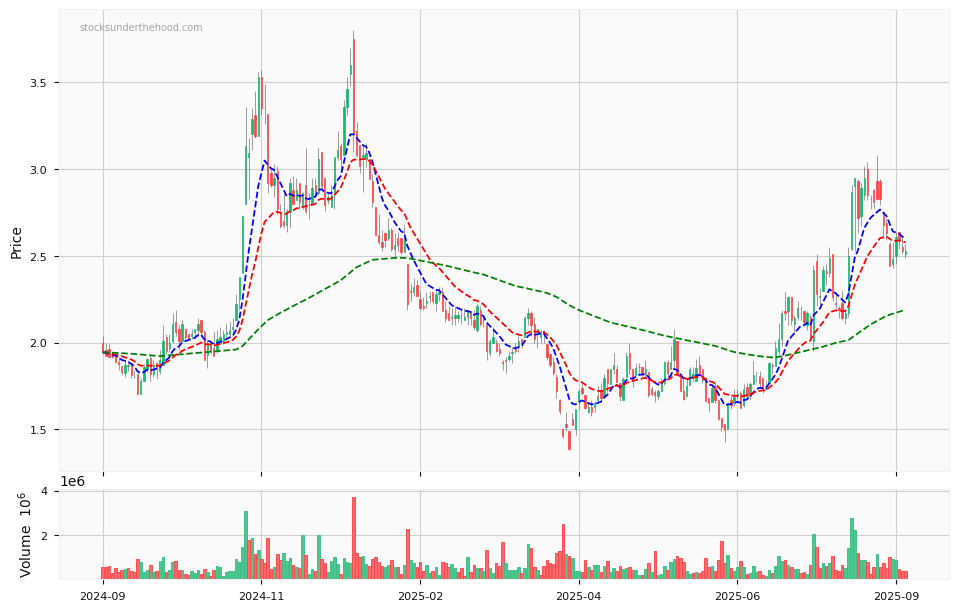This screenshot has height=611, width=959.
Task: Click the 2024-11 date axis label
Action: click(x=261, y=596)
